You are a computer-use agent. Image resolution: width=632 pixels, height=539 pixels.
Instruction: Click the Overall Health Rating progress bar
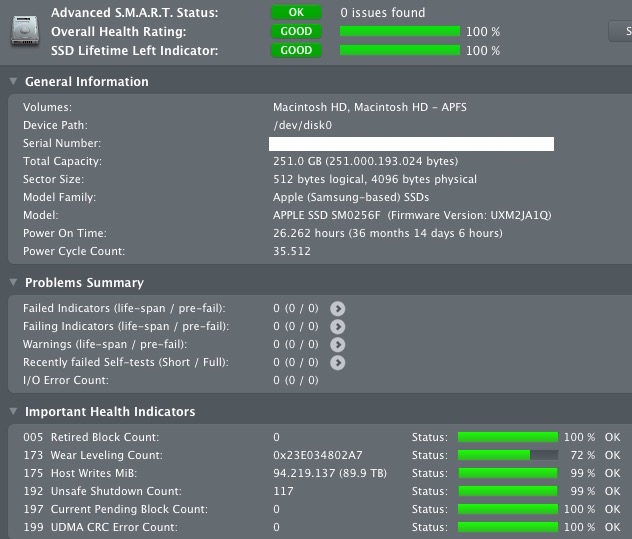400,32
